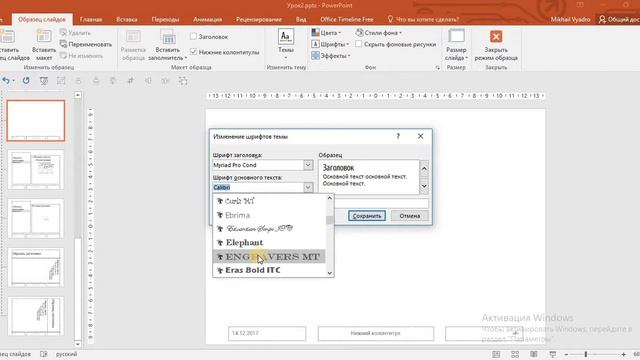The width and height of the screenshot is (640, 360).
Task: Open the Themes gallery icon
Action: coord(286,37)
